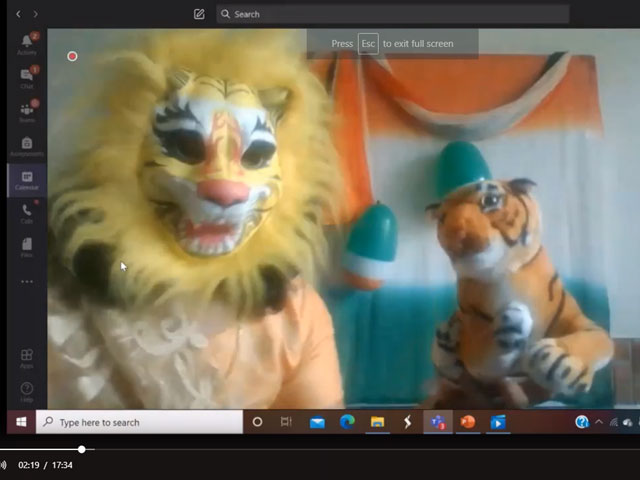Start a new chat with compose icon
The height and width of the screenshot is (480, 640).
(199, 14)
